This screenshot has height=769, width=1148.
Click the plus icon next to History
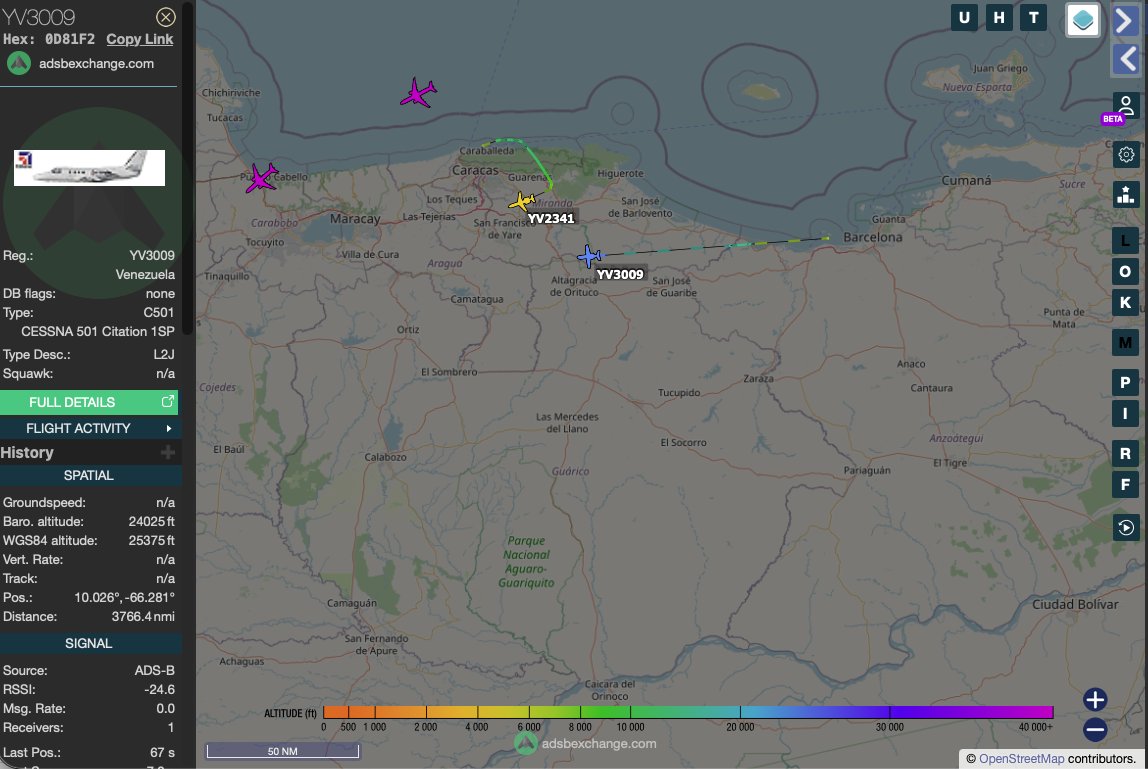[170, 453]
